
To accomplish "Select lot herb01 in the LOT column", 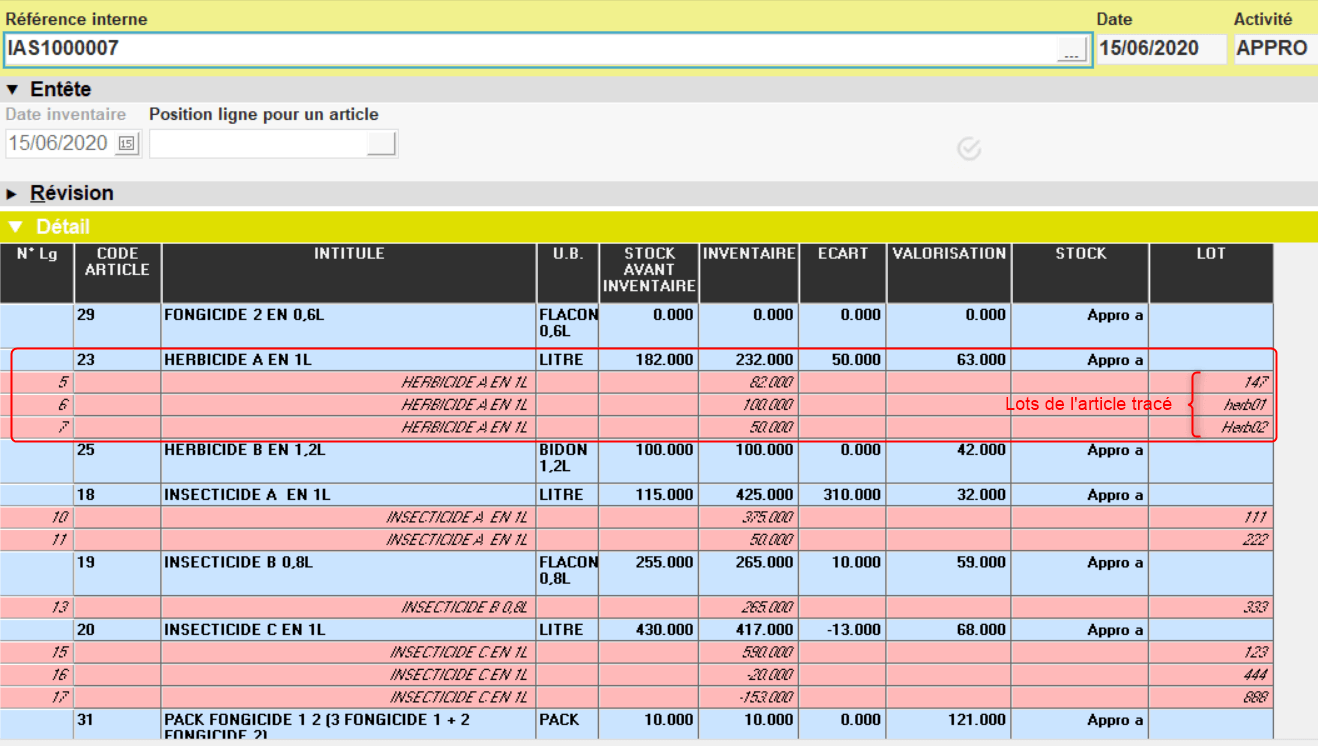I will point(1244,405).
